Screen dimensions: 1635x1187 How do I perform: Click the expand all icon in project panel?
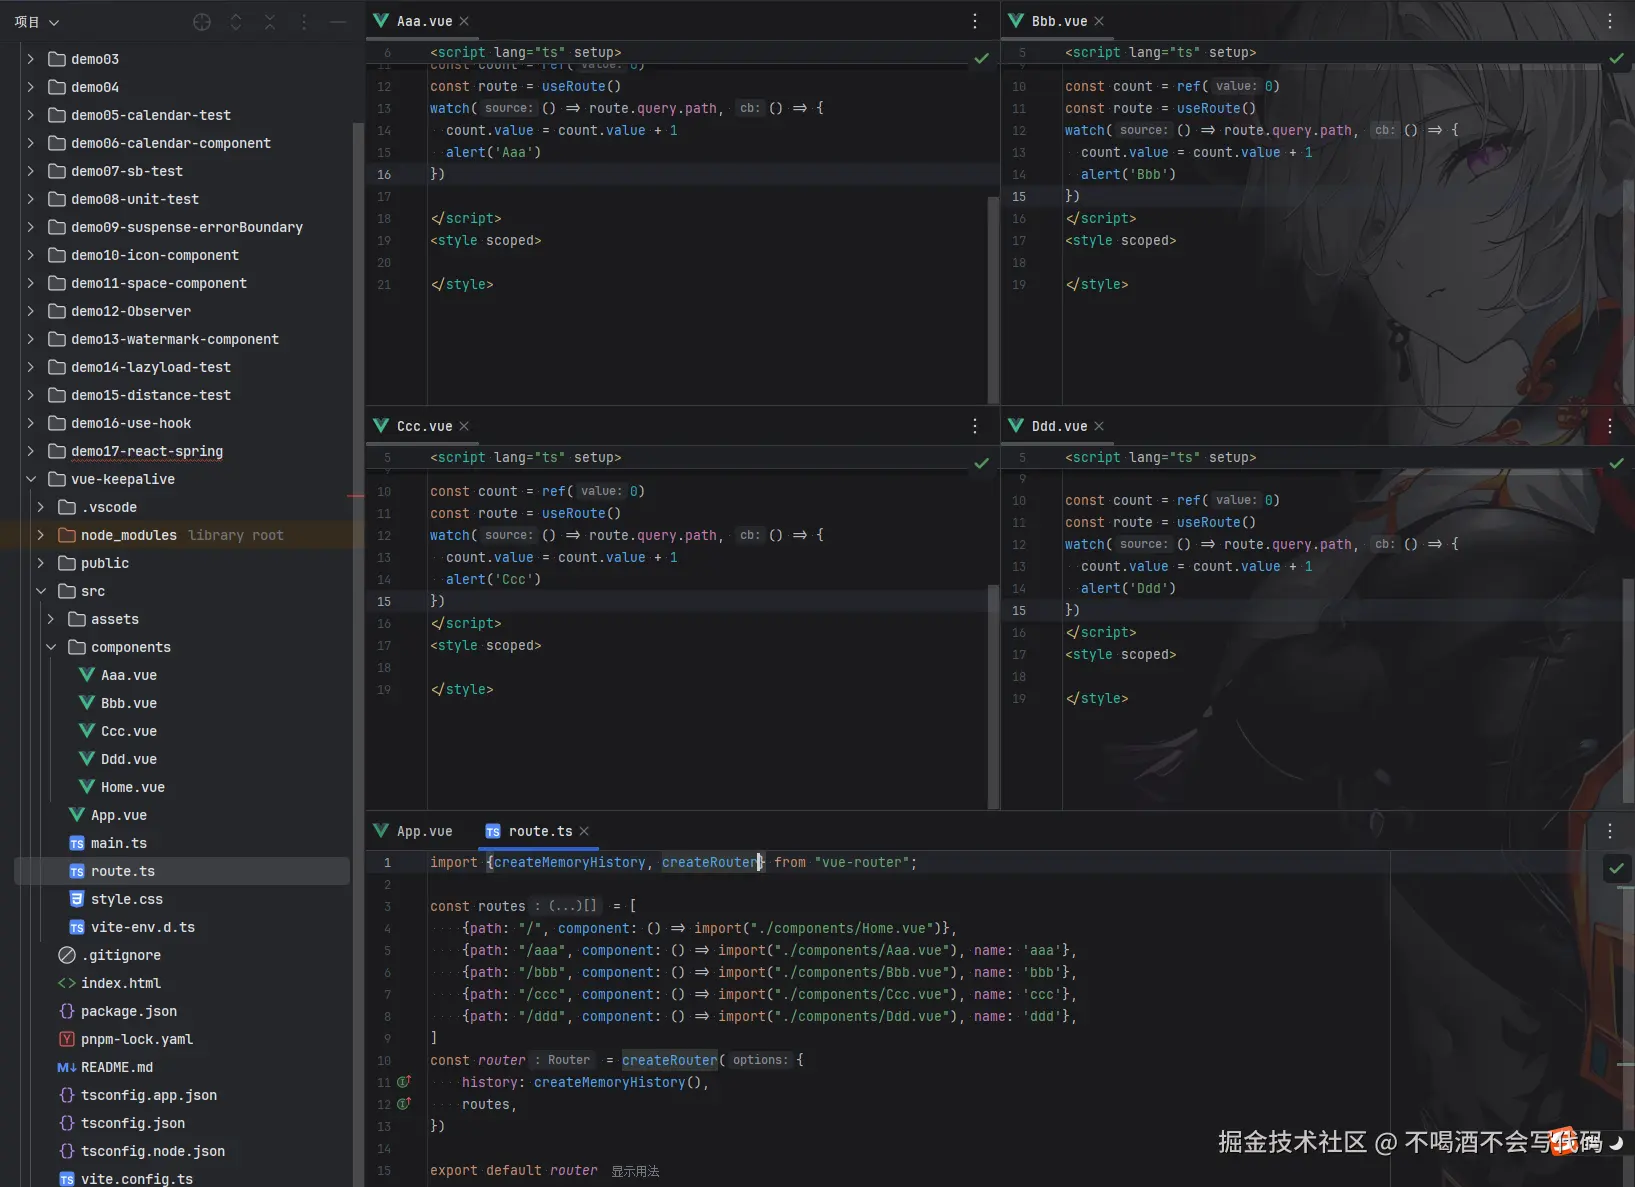click(236, 22)
